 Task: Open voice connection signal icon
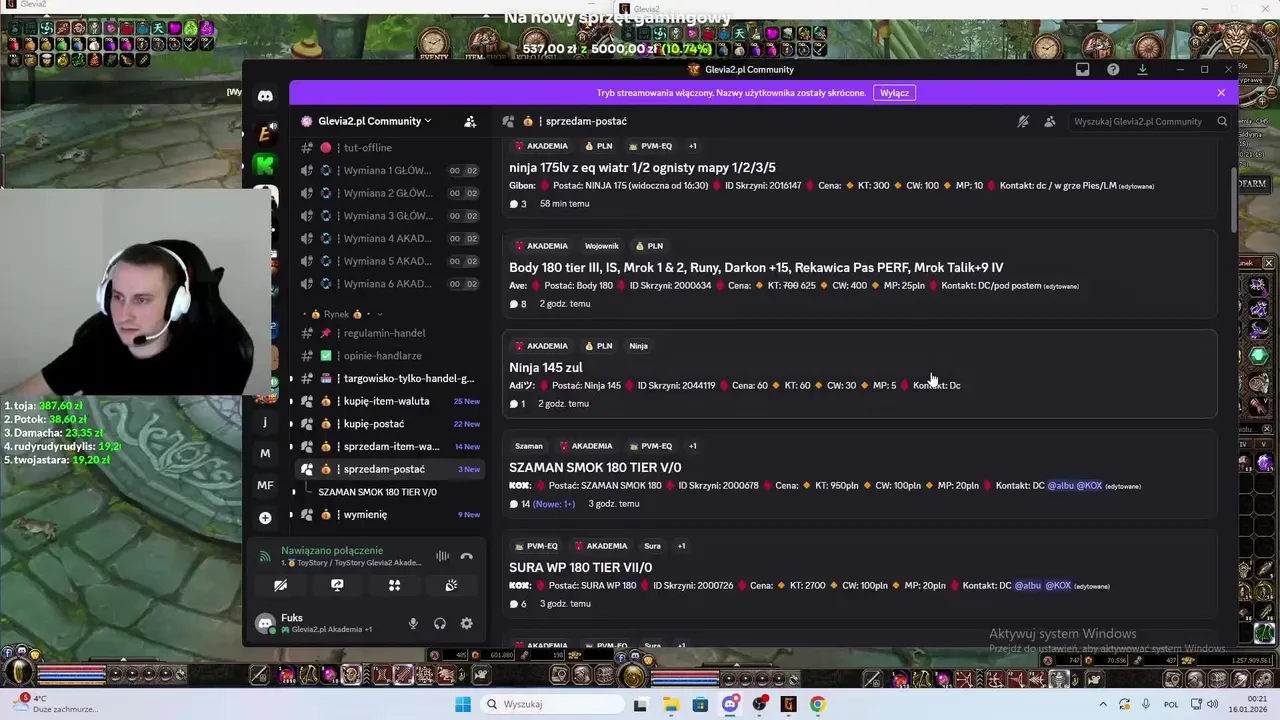coord(265,556)
